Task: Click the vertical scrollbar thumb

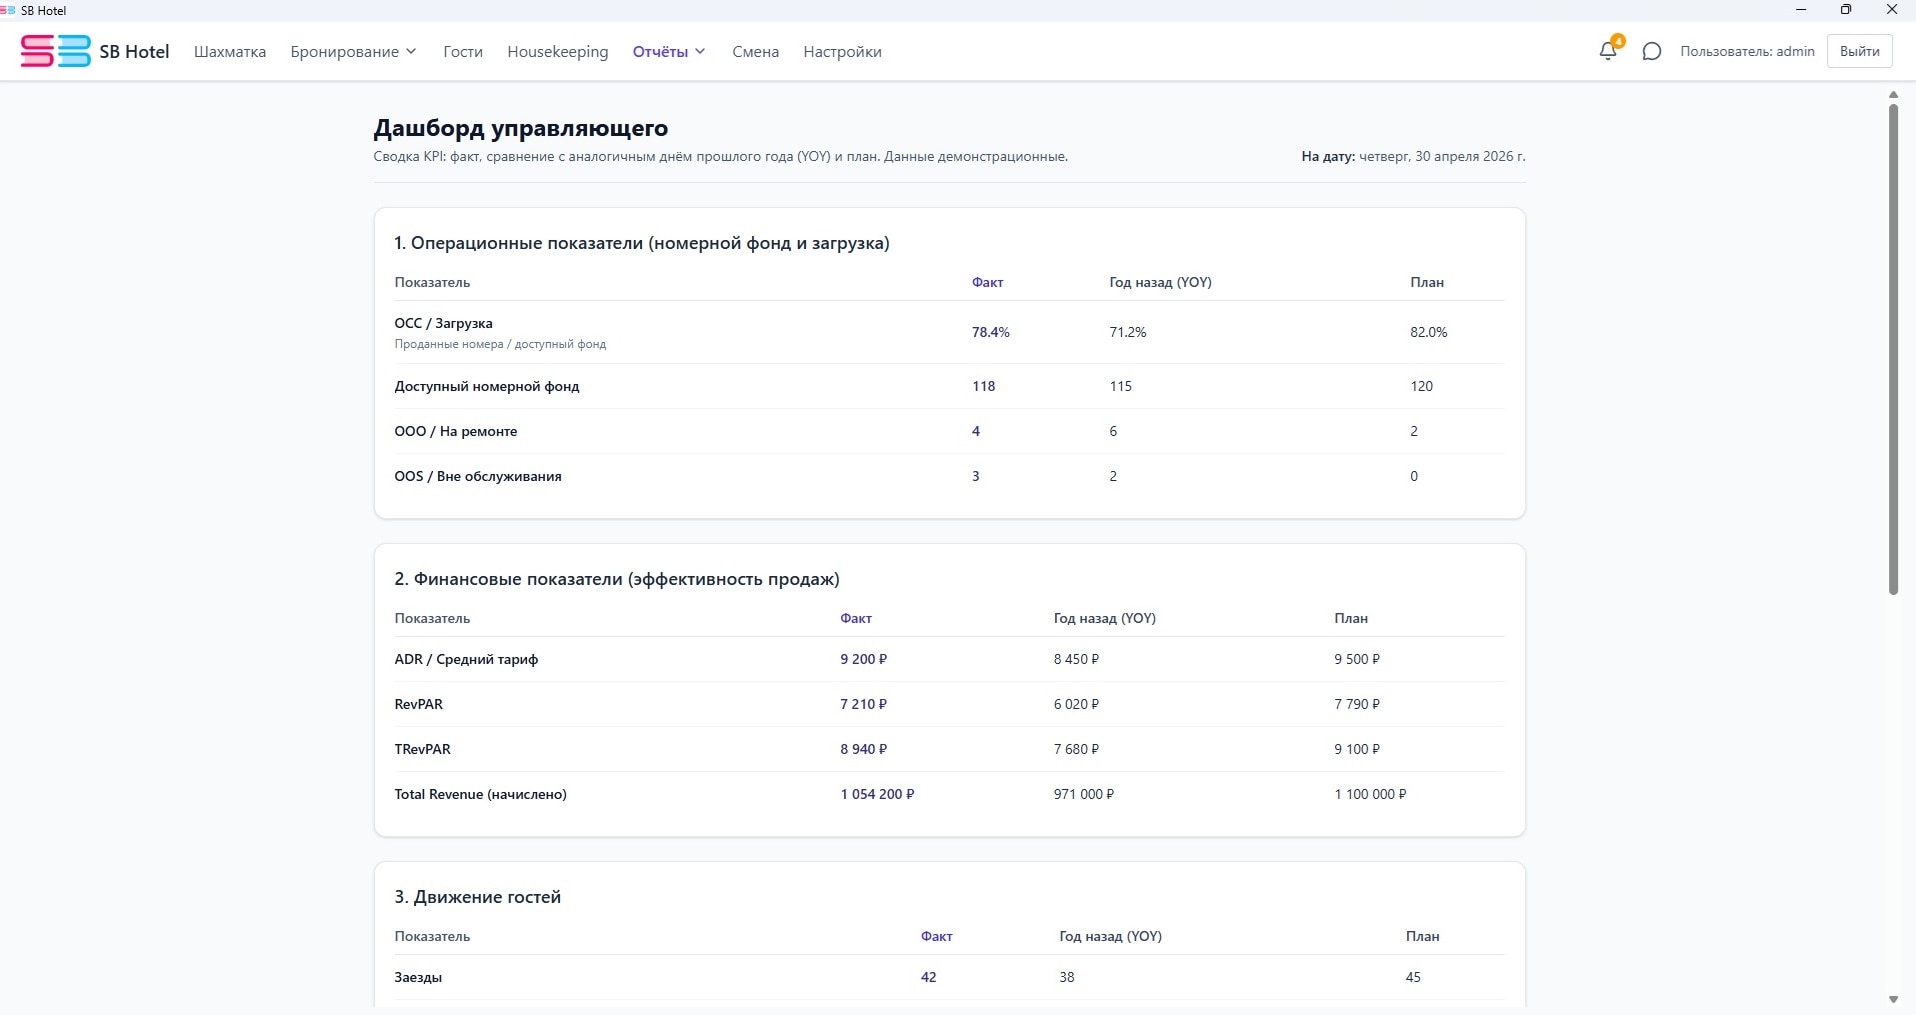Action: click(1892, 348)
